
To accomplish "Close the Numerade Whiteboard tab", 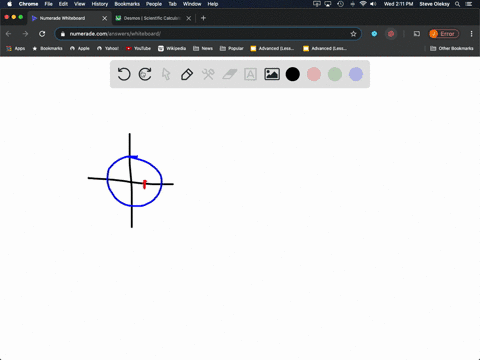I will (x=105, y=18).
